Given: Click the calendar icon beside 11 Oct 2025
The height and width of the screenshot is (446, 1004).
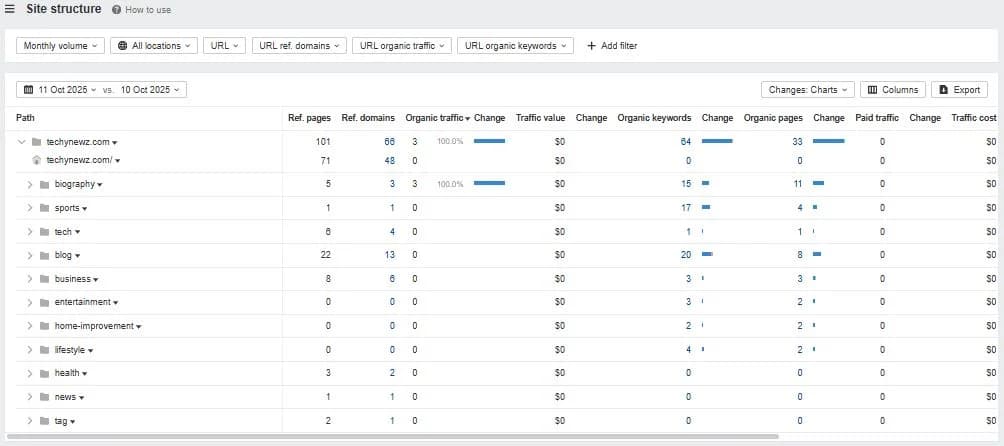Looking at the screenshot, I should coord(28,90).
